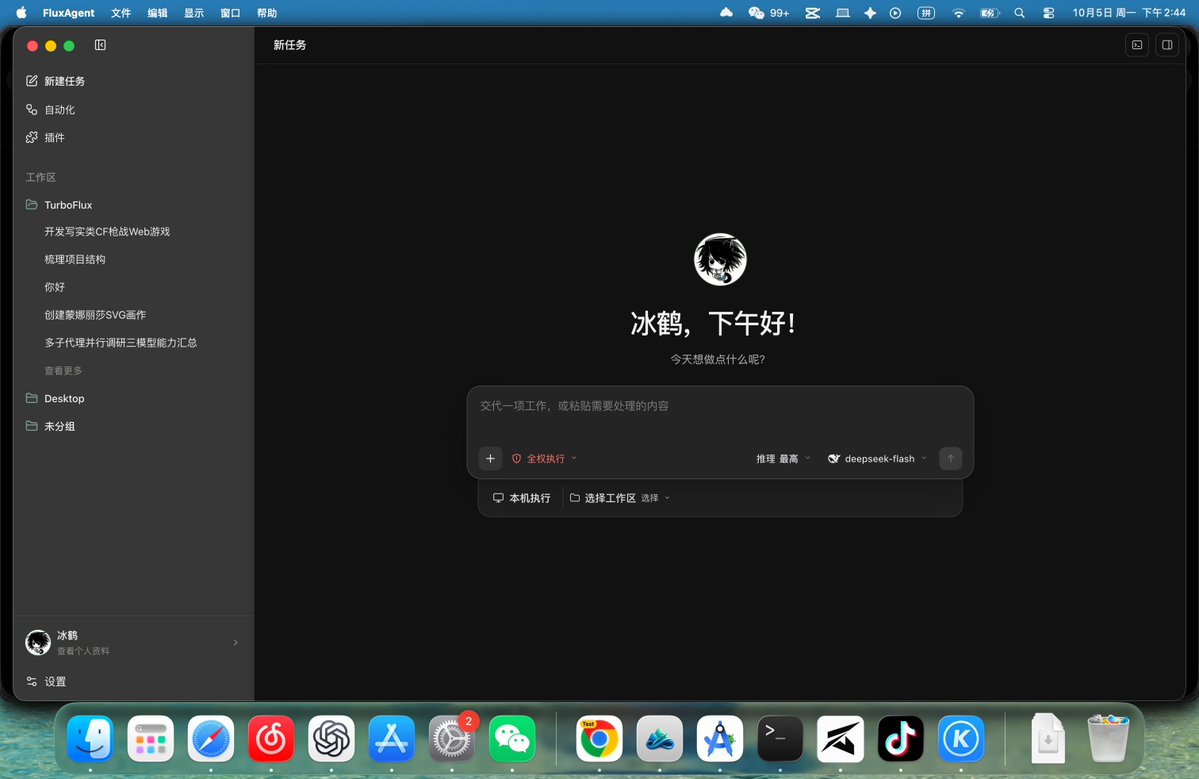Open Control Center in the menu bar
This screenshot has width=1199, height=779.
[1048, 13]
